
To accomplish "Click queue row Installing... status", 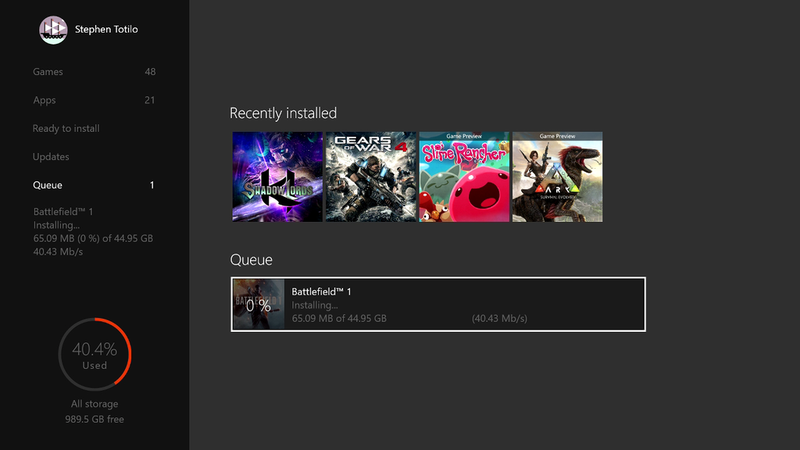I will (x=315, y=305).
